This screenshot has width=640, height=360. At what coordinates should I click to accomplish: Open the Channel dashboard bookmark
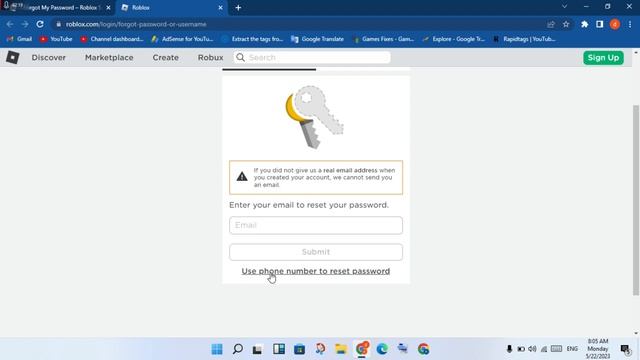112,39
